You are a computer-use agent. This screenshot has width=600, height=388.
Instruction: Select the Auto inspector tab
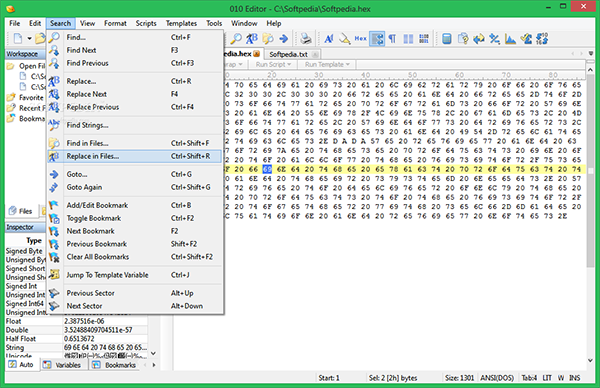(21, 365)
